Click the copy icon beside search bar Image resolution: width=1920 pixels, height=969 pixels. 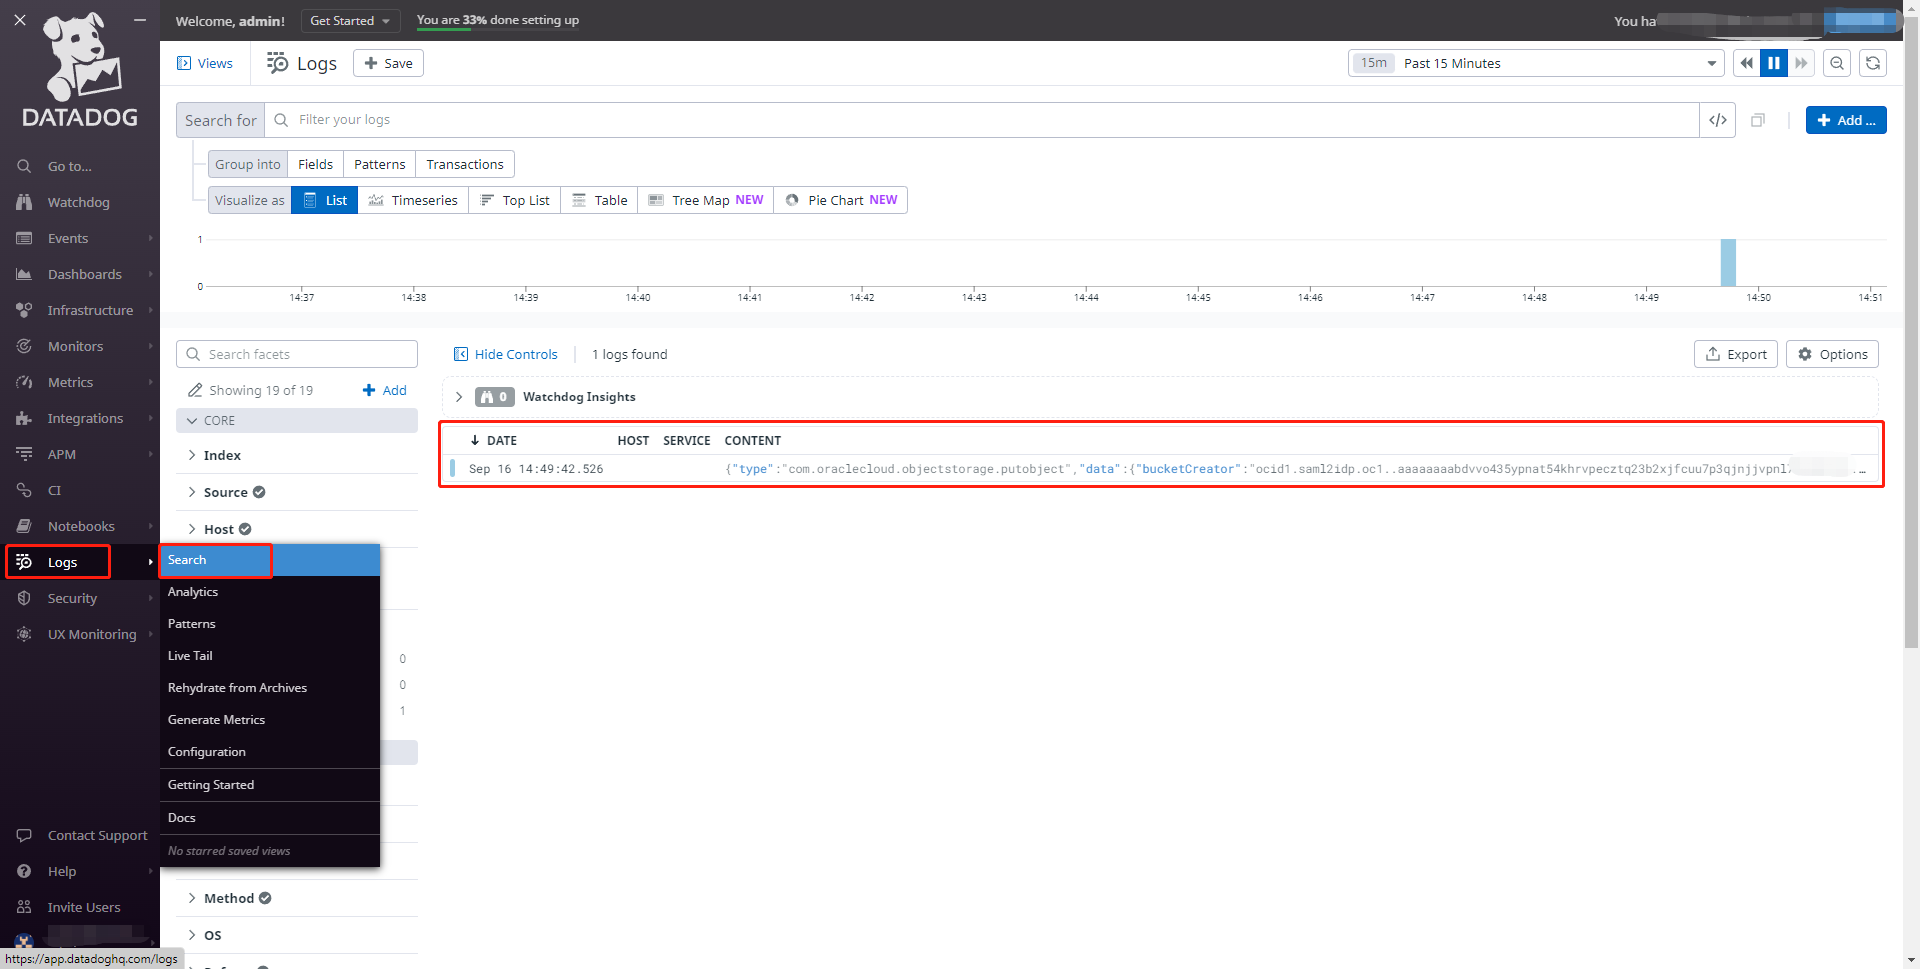click(x=1757, y=120)
